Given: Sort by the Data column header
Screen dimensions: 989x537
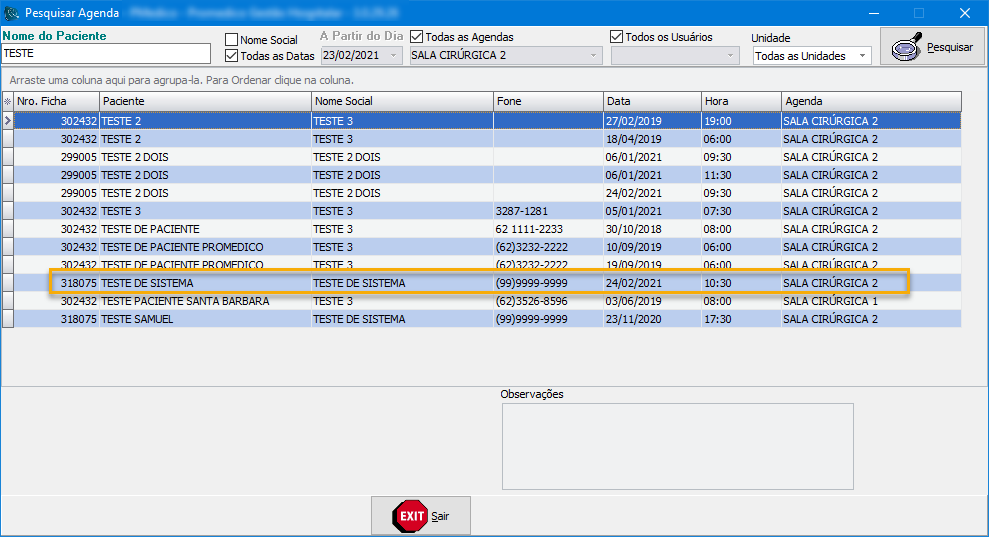Looking at the screenshot, I should [651, 101].
